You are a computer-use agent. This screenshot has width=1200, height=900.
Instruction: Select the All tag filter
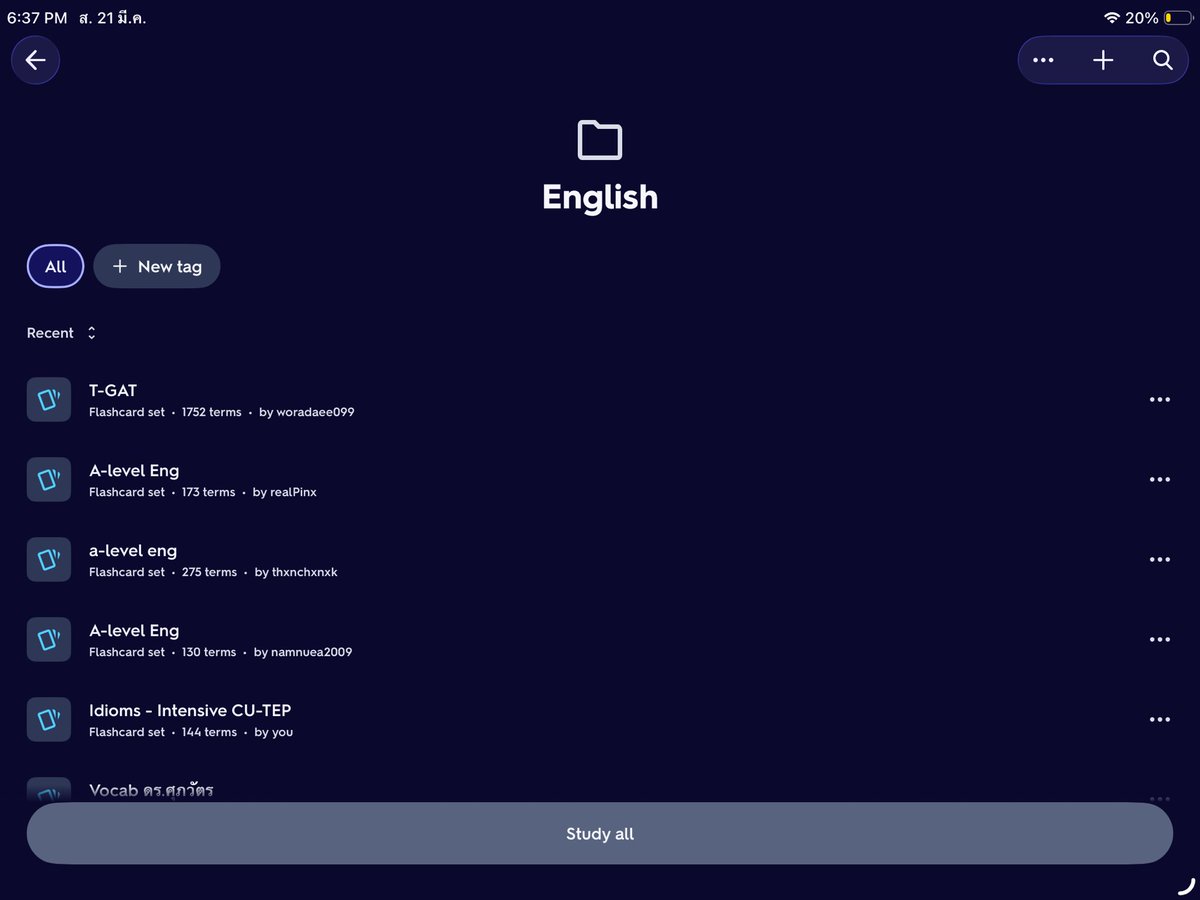pyautogui.click(x=56, y=266)
